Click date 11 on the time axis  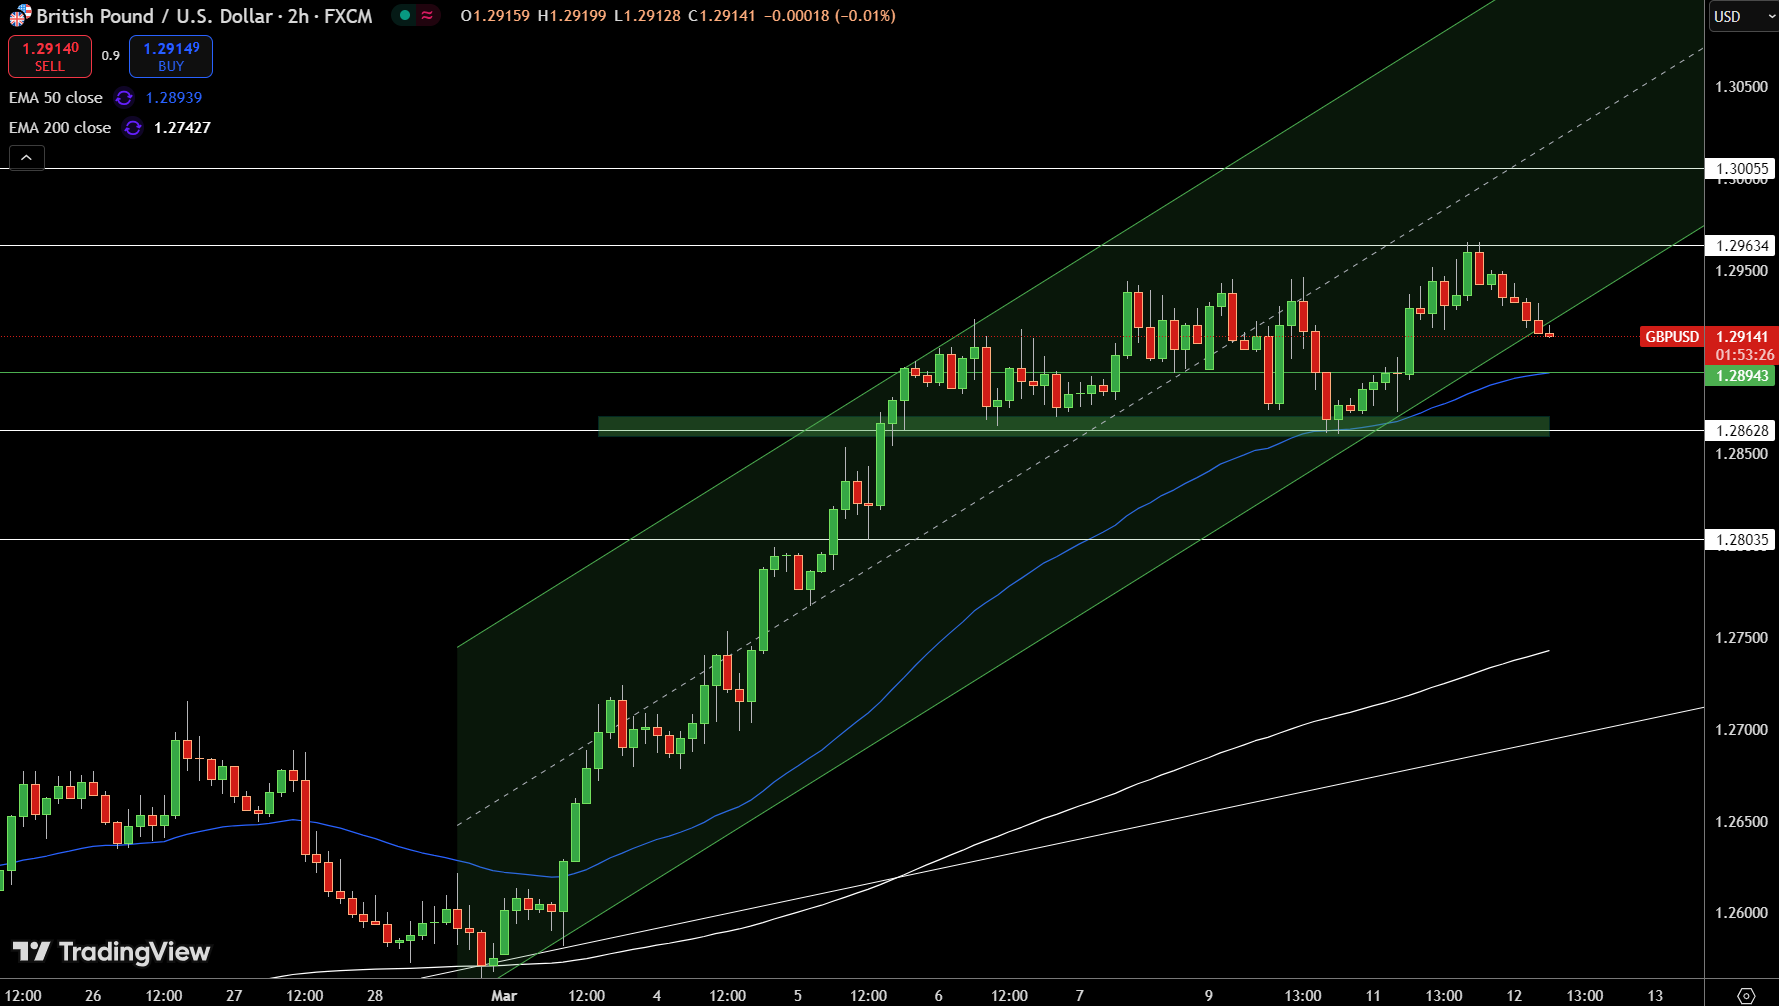[1373, 995]
